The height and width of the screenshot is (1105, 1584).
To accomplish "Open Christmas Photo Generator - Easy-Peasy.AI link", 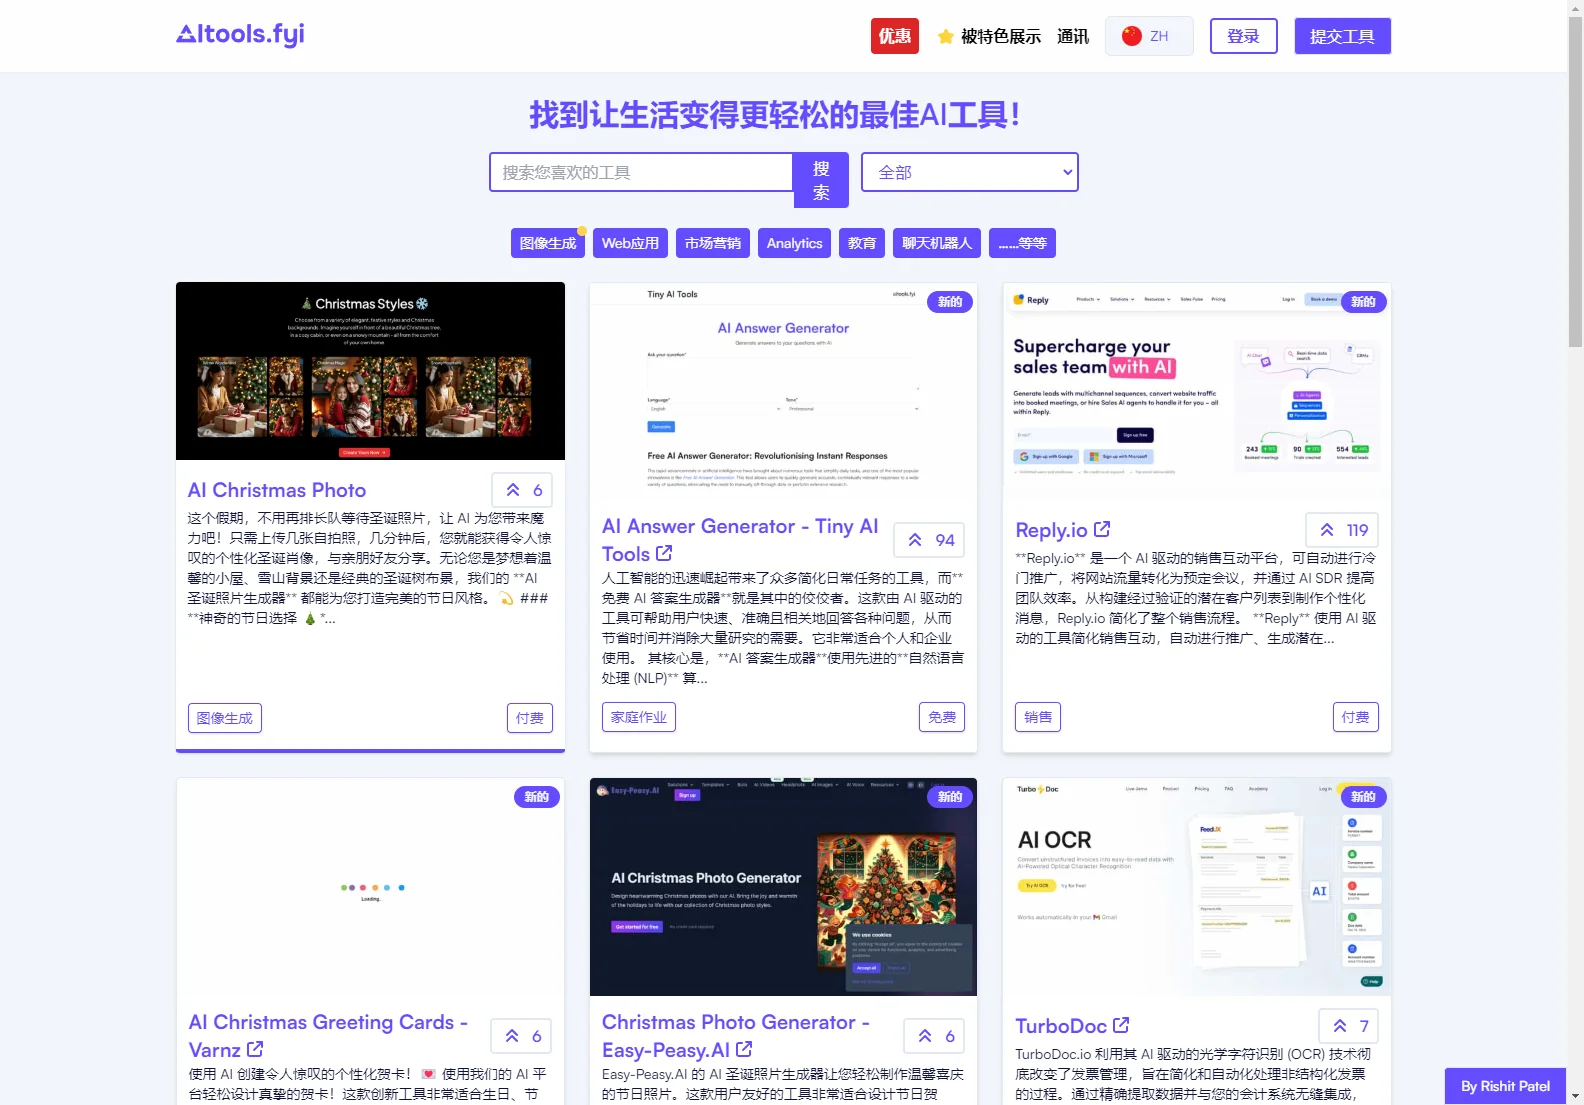I will point(735,1036).
